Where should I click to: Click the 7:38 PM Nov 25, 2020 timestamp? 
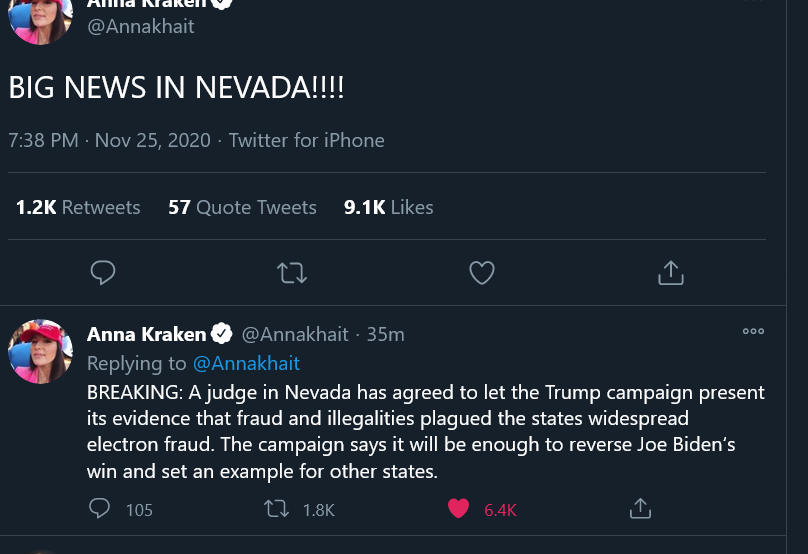point(109,140)
